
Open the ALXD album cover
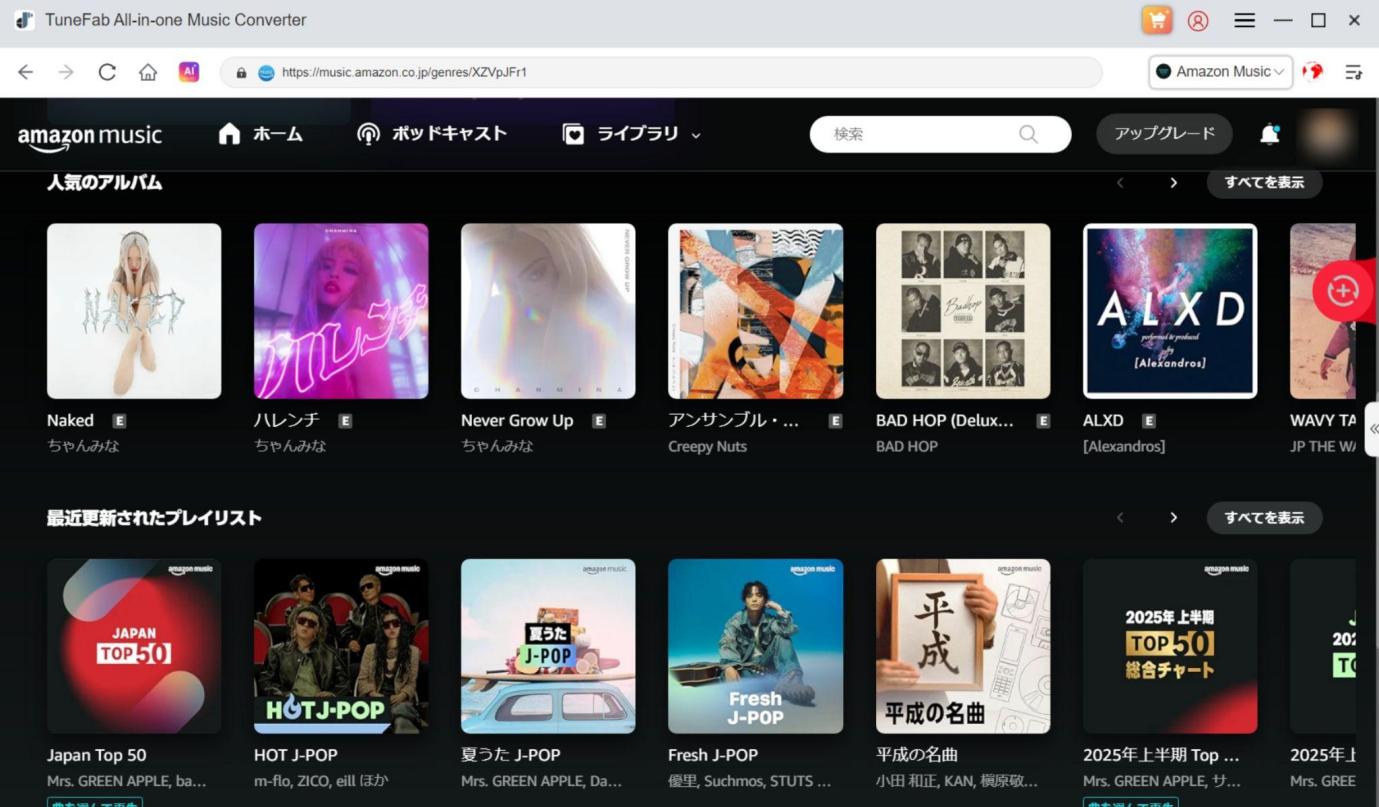point(1170,311)
